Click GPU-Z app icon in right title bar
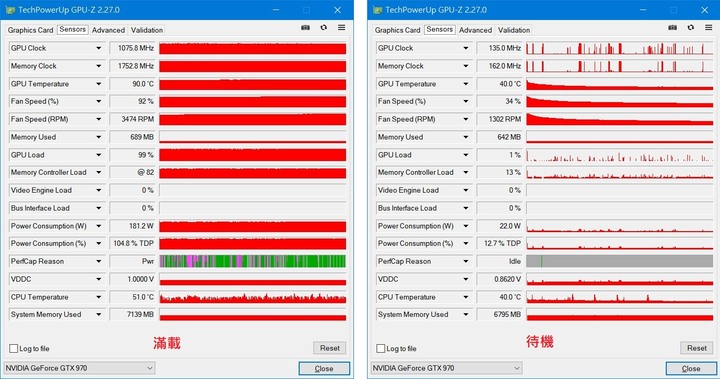The width and height of the screenshot is (720, 379). [377, 10]
